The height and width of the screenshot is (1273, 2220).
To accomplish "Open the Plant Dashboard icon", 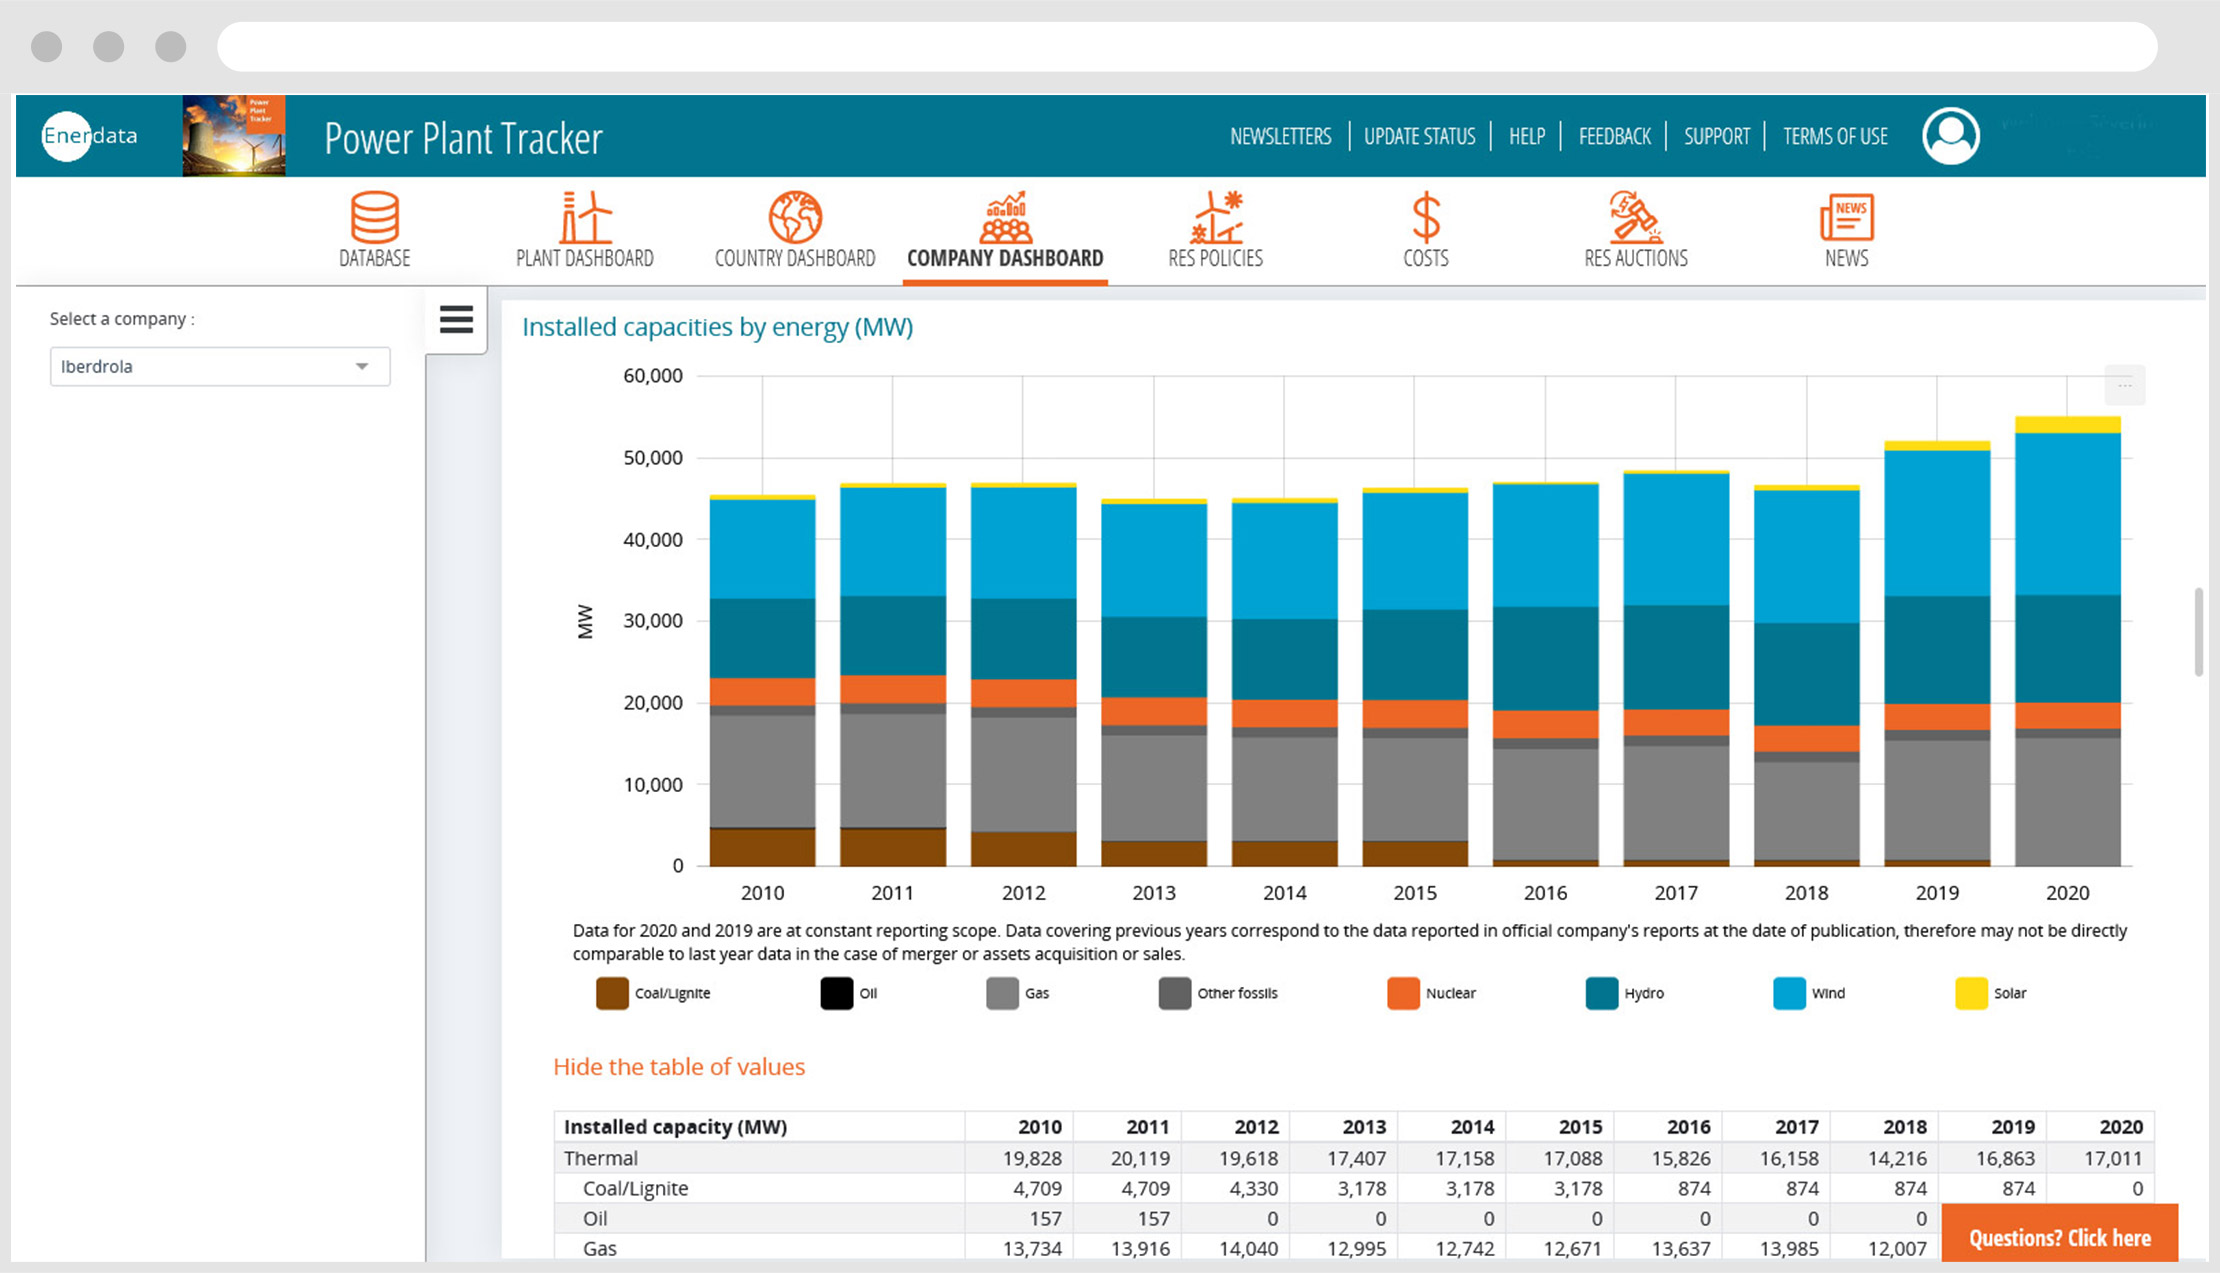I will (585, 217).
